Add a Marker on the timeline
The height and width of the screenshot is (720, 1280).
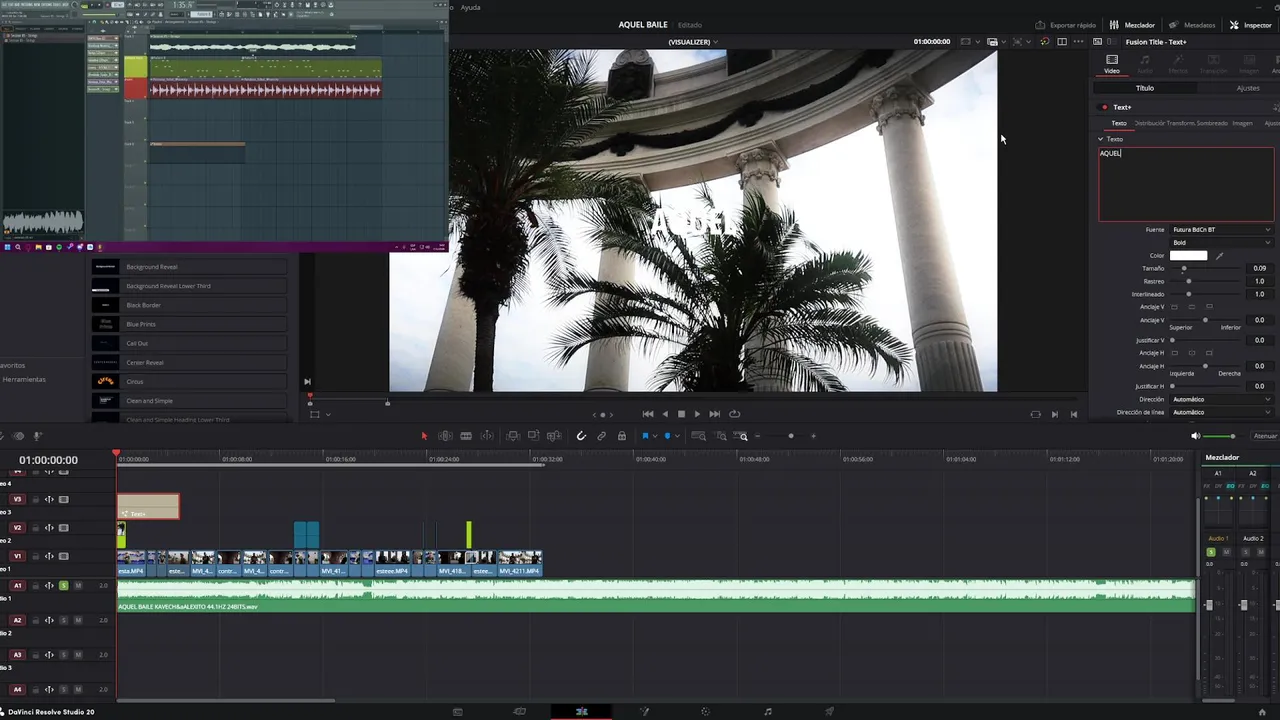tap(667, 436)
